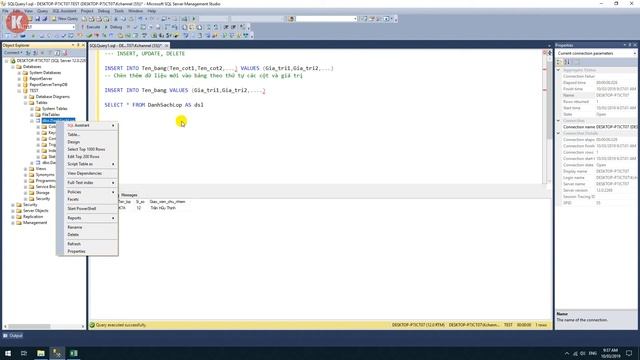
Task: Collapse Aggregate Status section in Properties
Action: [558, 70]
